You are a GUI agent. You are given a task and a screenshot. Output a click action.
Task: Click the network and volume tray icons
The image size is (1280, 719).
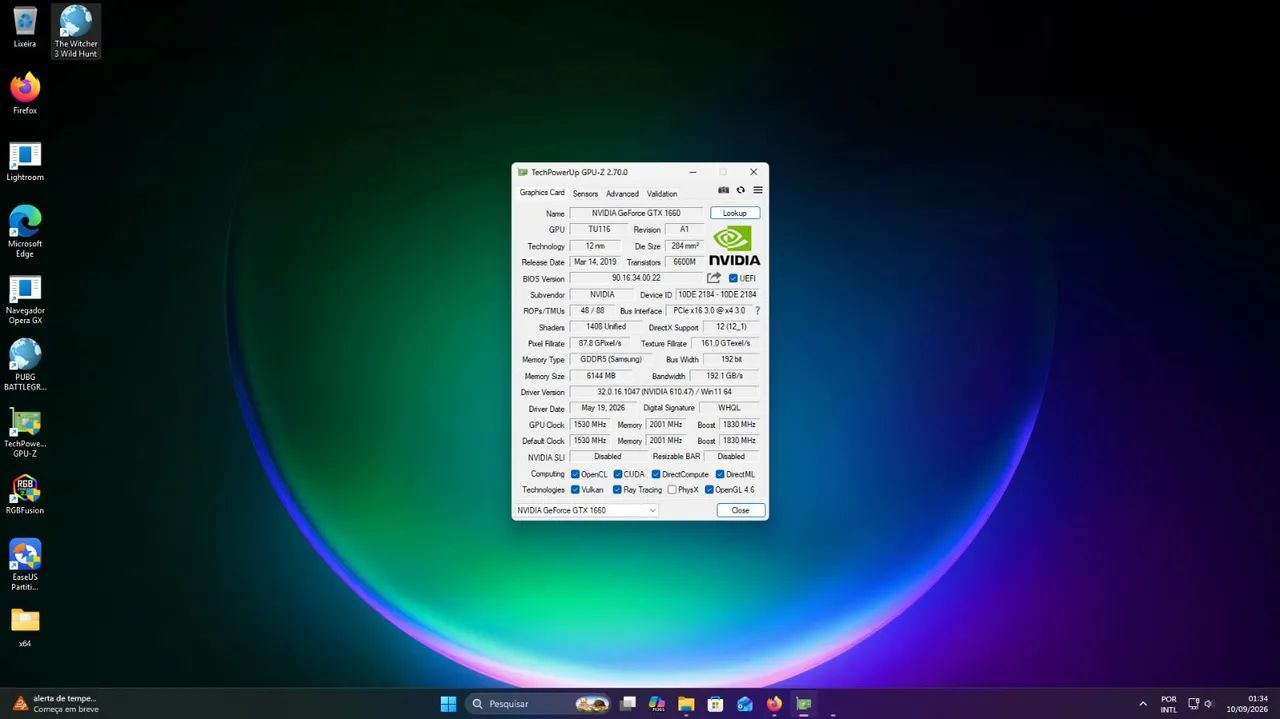pyautogui.click(x=1201, y=704)
